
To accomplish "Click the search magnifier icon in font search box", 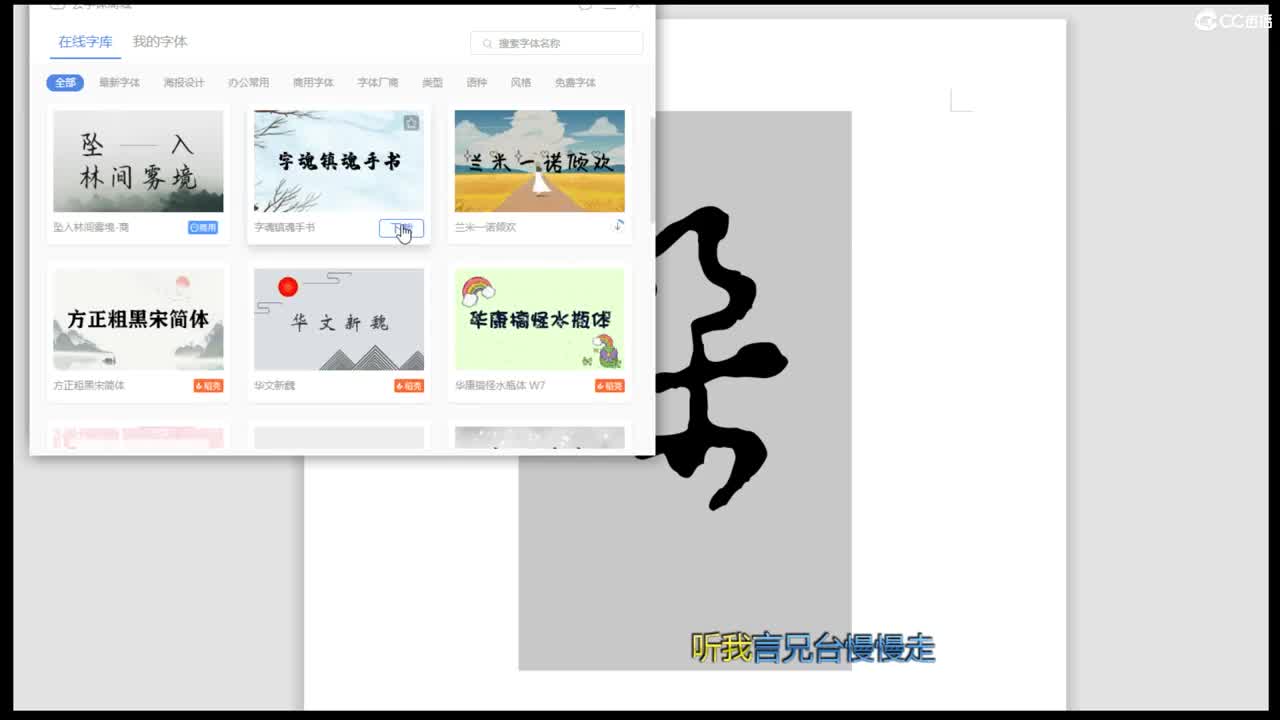I will pyautogui.click(x=484, y=43).
